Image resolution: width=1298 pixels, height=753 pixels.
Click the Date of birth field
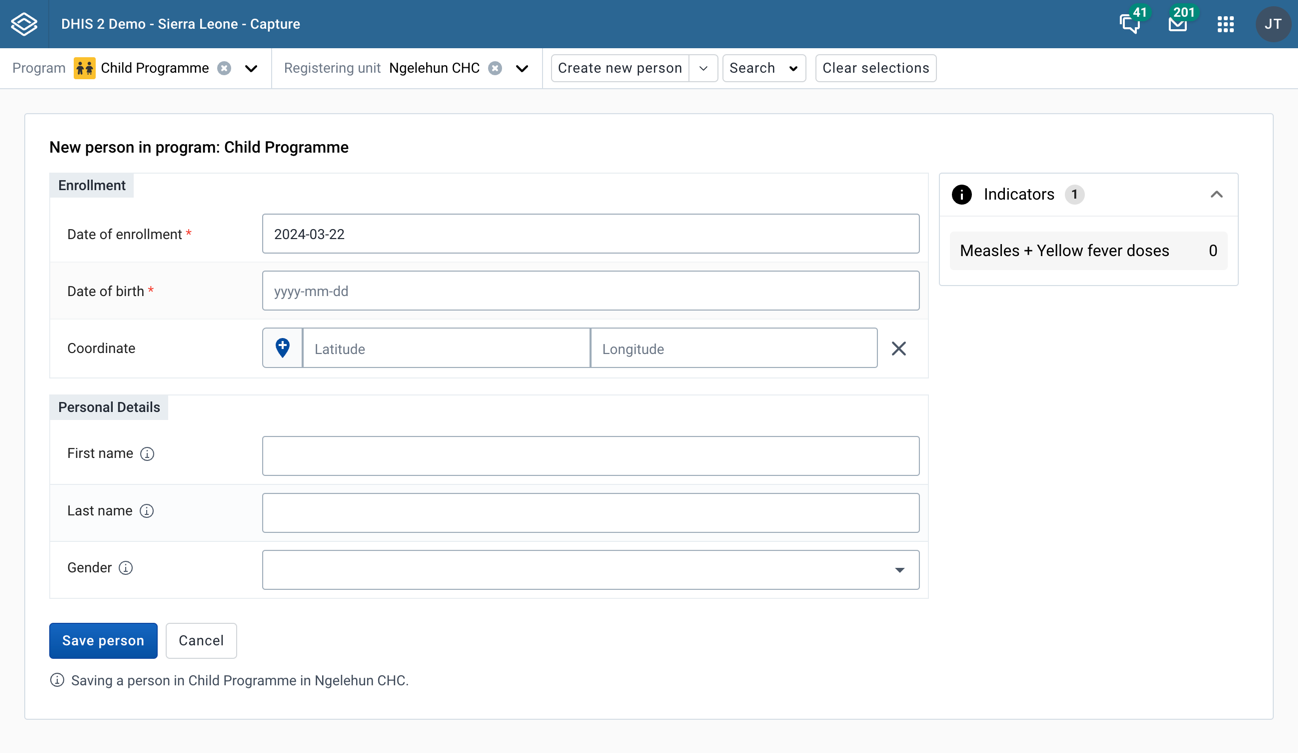(590, 290)
